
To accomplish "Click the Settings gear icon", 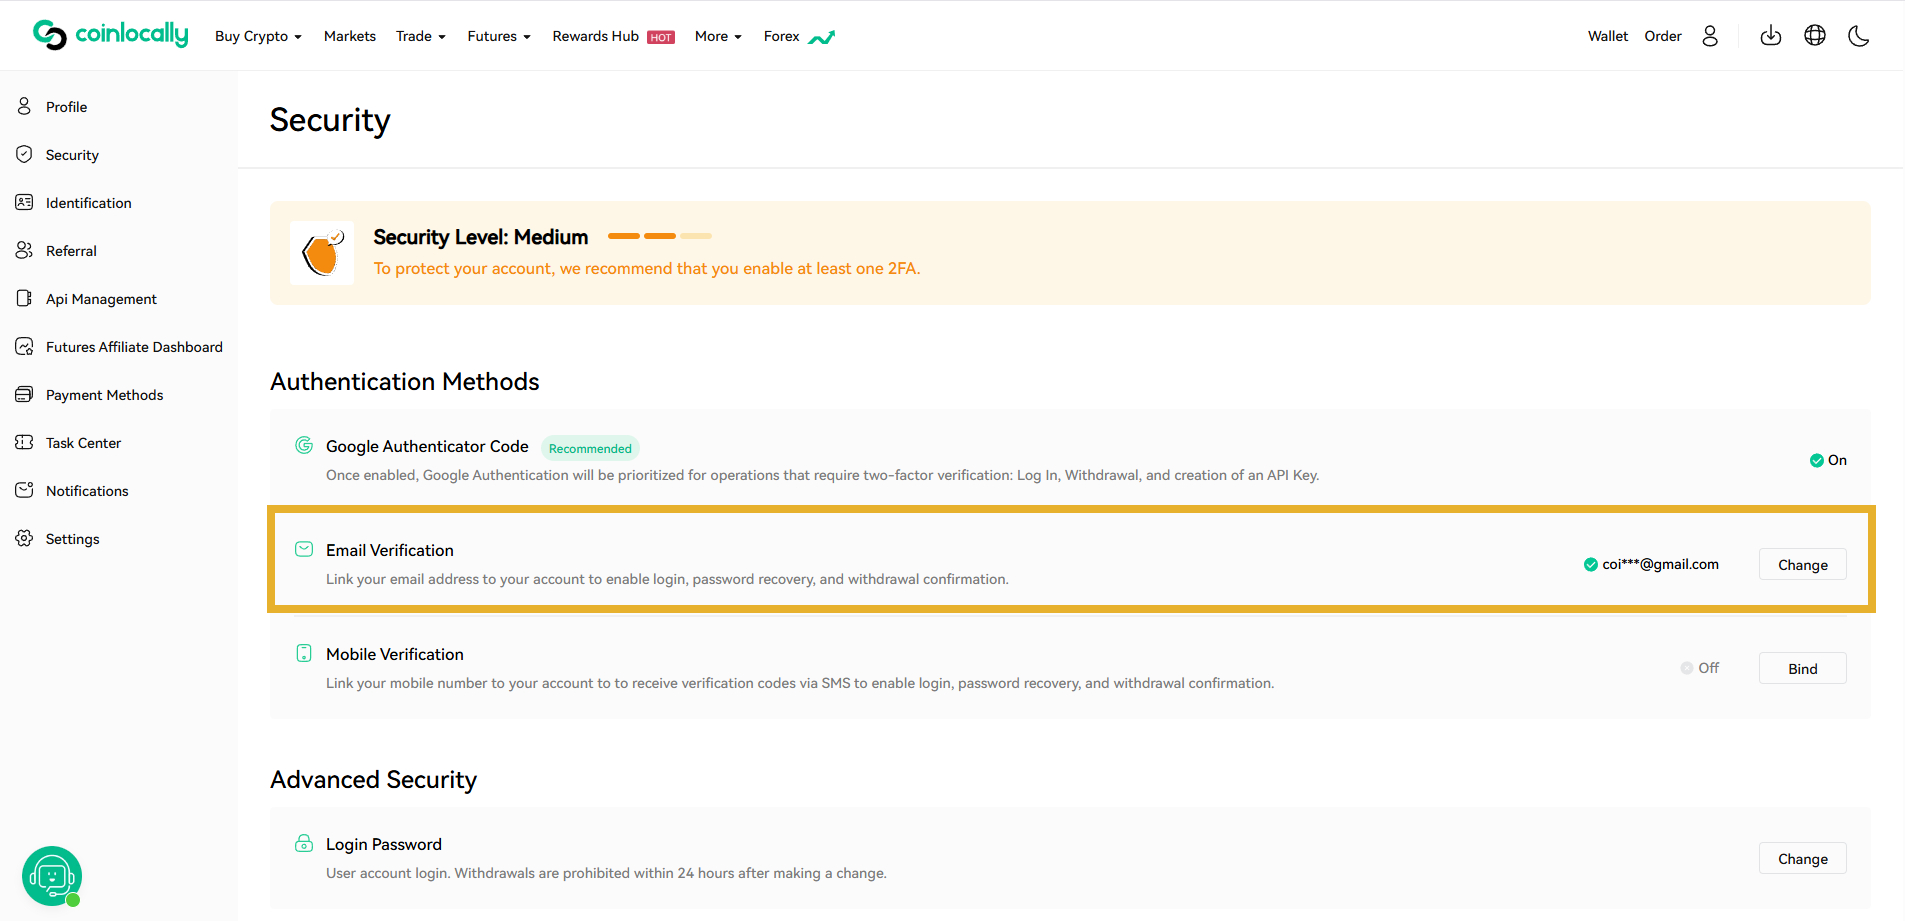I will click(24, 538).
